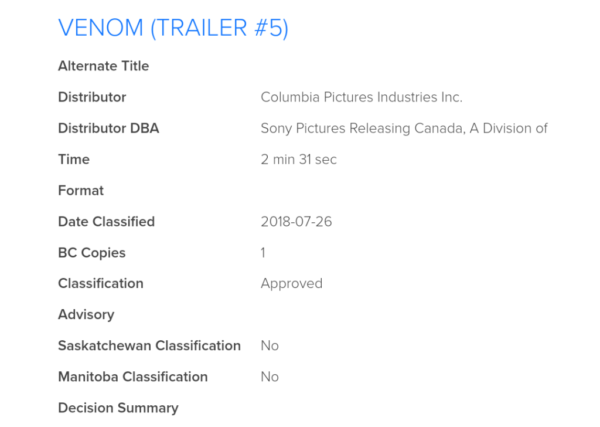Select the Approved classification value
The width and height of the screenshot is (600, 427).
[292, 284]
